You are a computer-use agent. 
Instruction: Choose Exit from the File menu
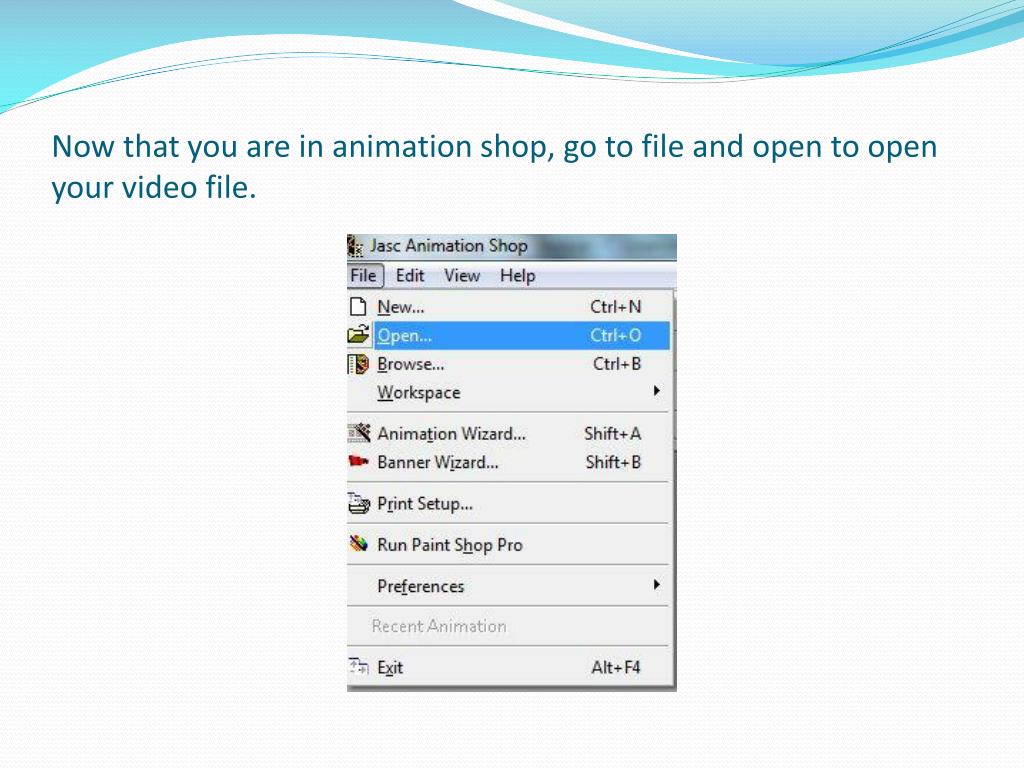pyautogui.click(x=508, y=667)
